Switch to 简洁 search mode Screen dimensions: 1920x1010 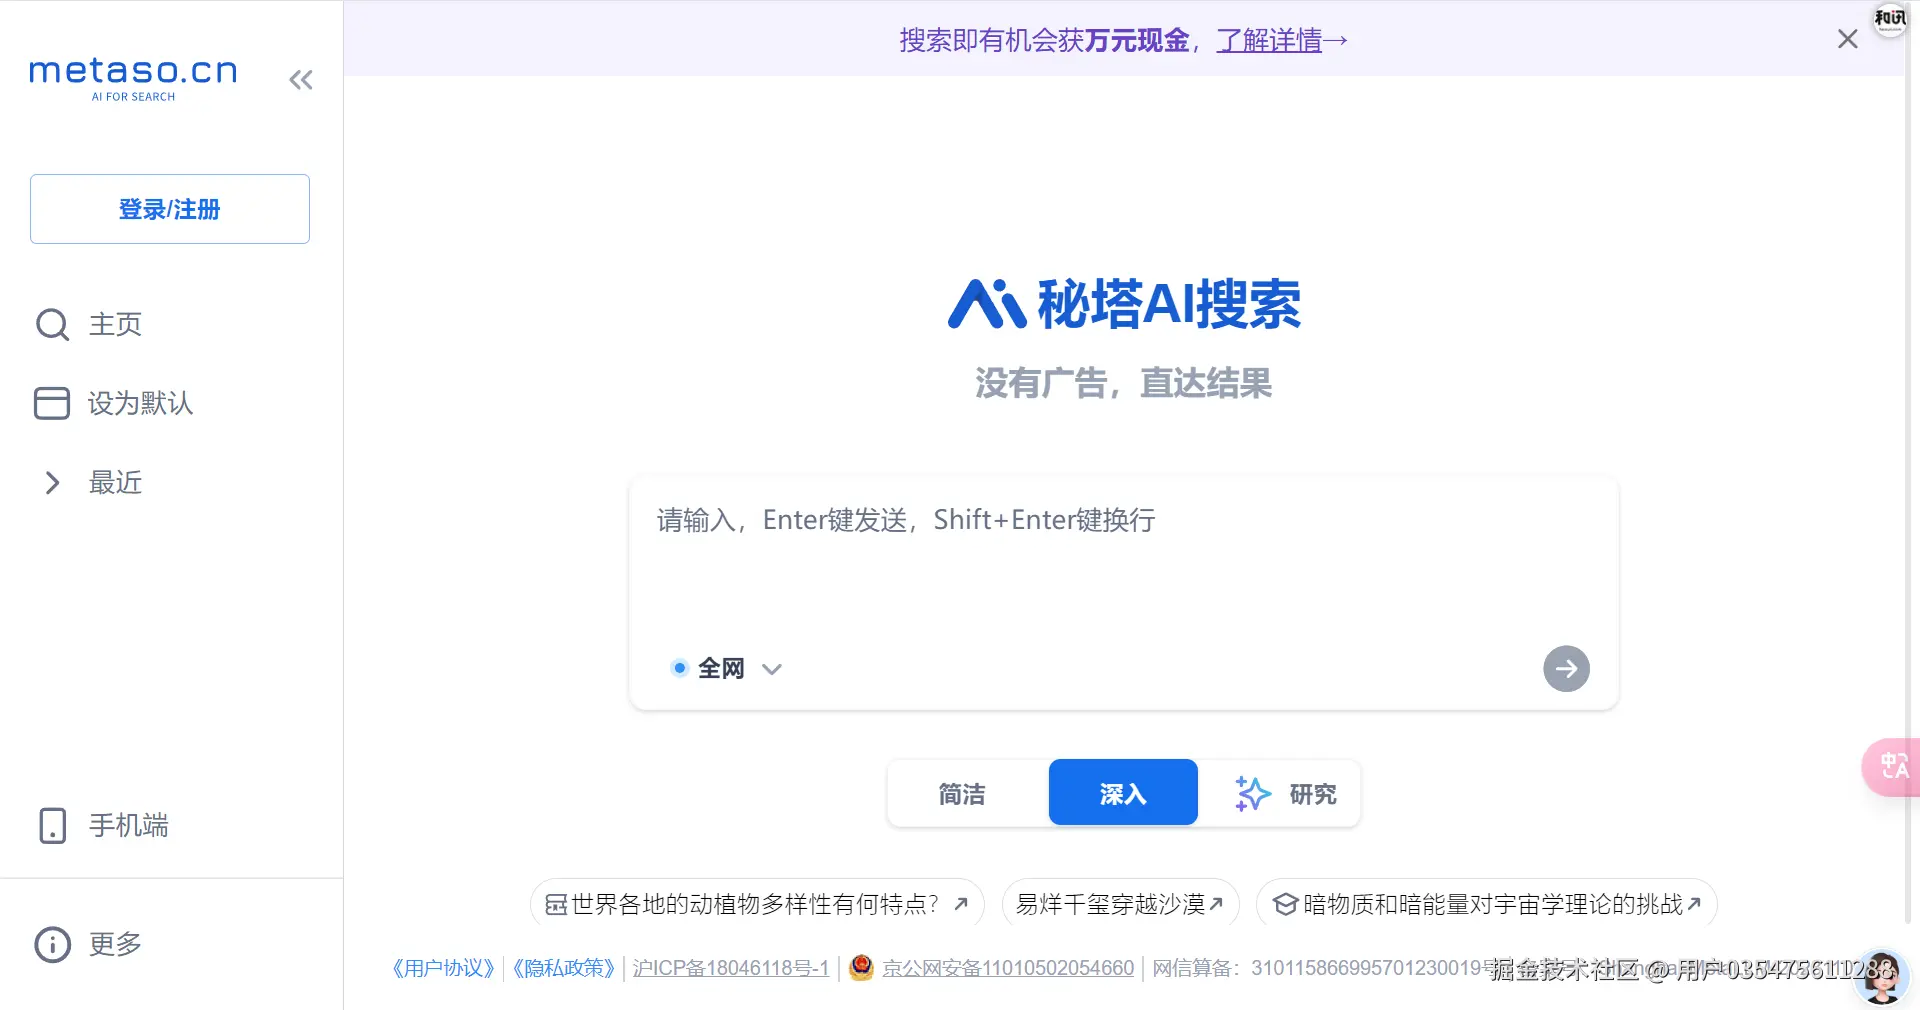click(962, 794)
